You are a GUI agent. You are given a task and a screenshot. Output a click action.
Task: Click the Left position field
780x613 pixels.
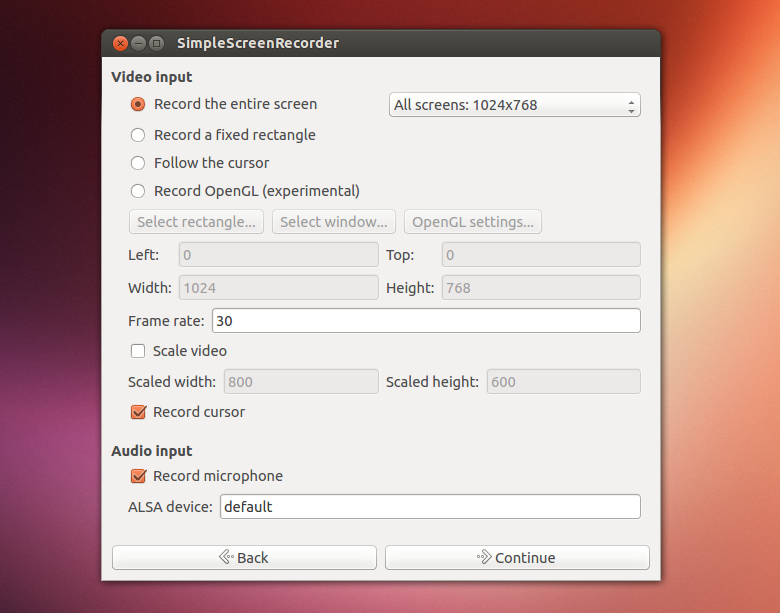pyautogui.click(x=279, y=255)
